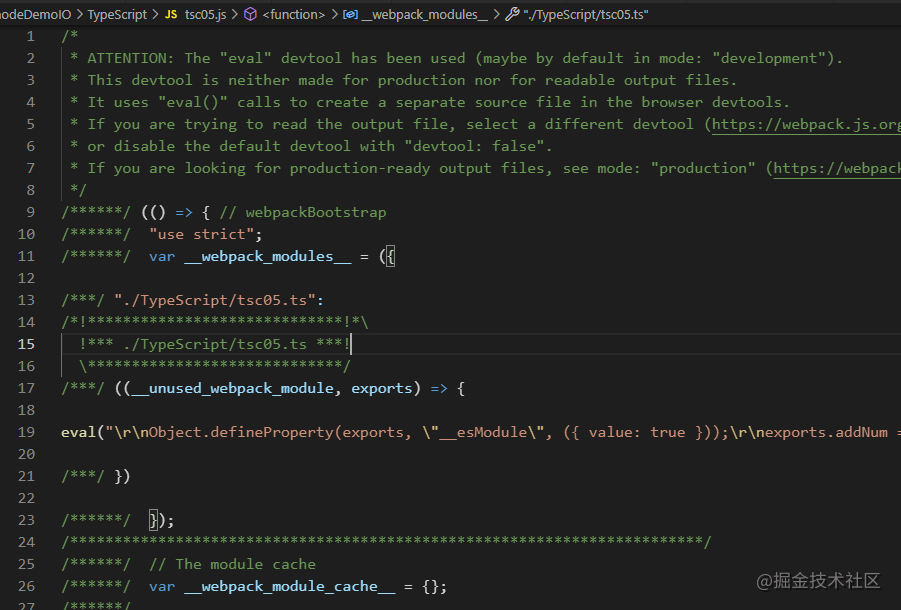Click the opening brace highlighted on line 11

391,256
